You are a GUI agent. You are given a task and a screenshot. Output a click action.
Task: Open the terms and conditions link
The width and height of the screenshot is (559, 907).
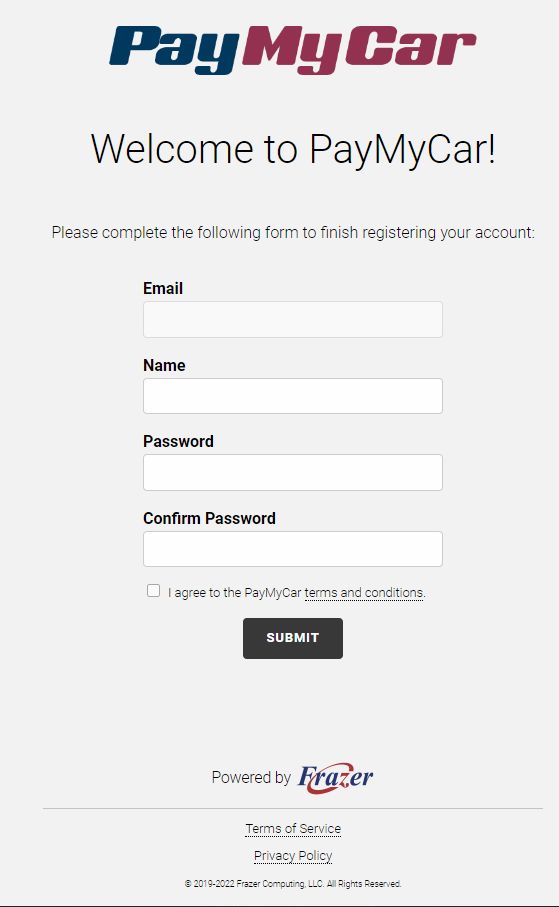[365, 593]
